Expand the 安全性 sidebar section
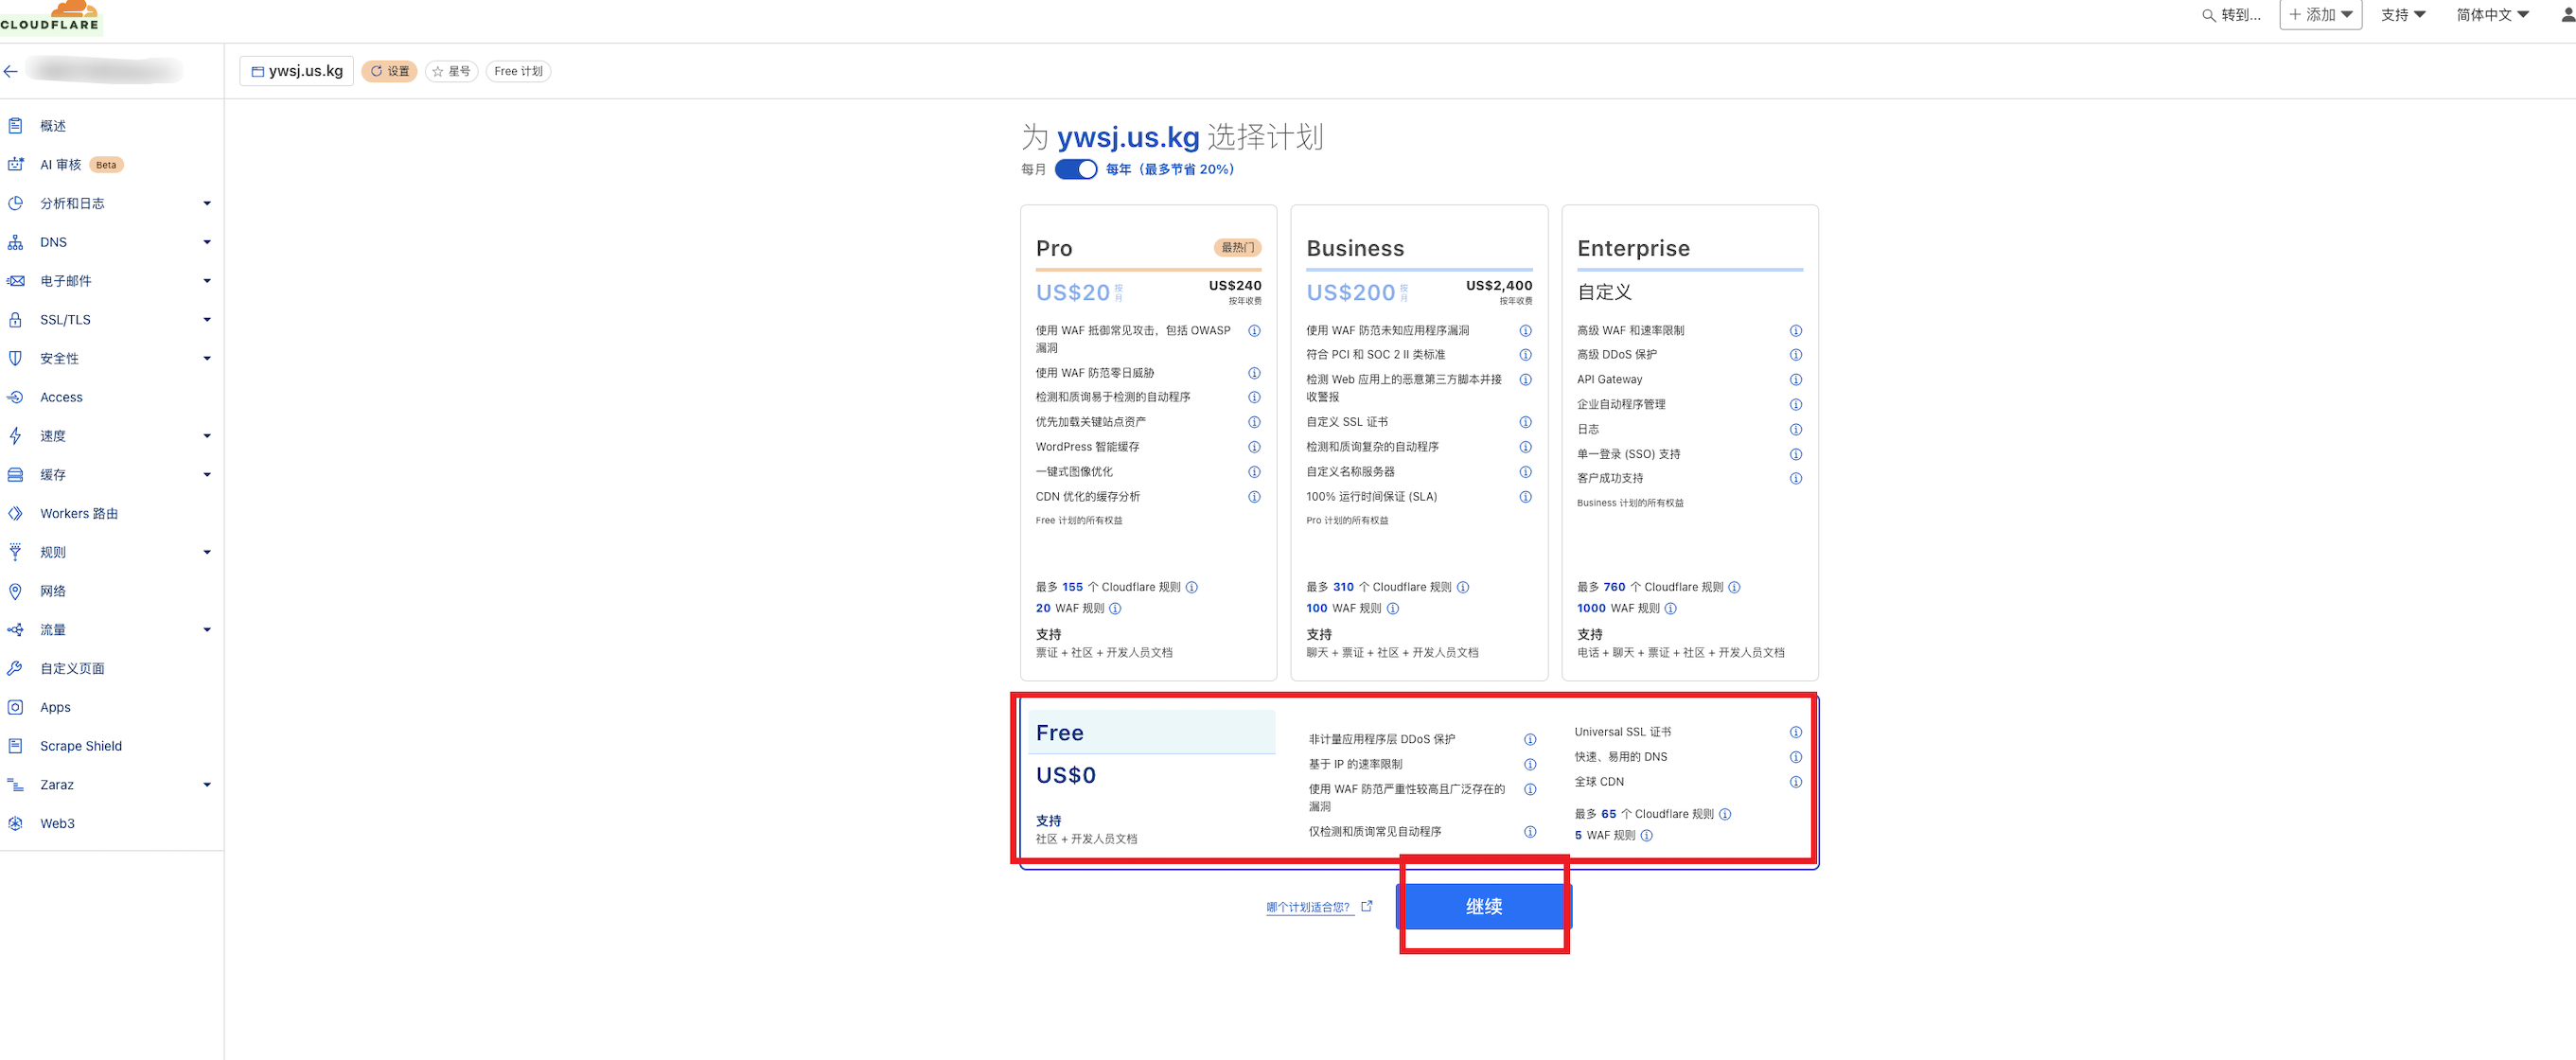 207,358
